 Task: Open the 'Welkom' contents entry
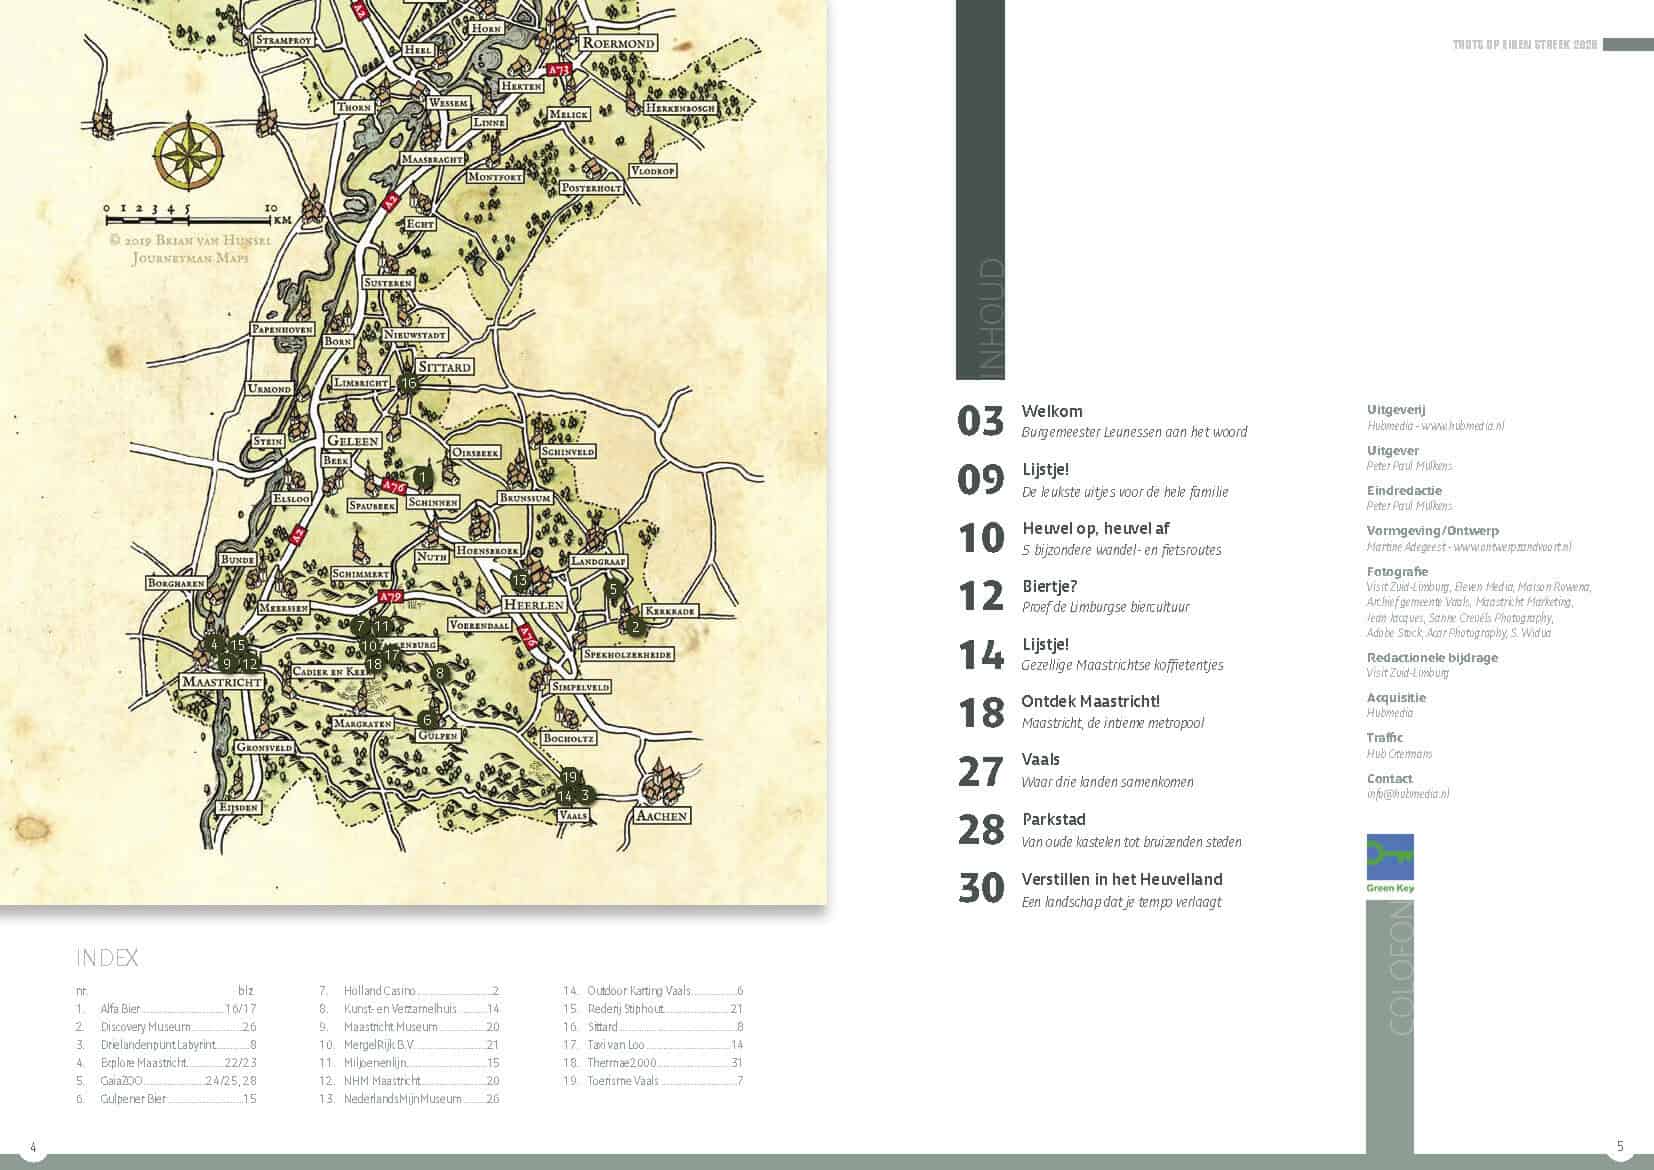point(1051,411)
